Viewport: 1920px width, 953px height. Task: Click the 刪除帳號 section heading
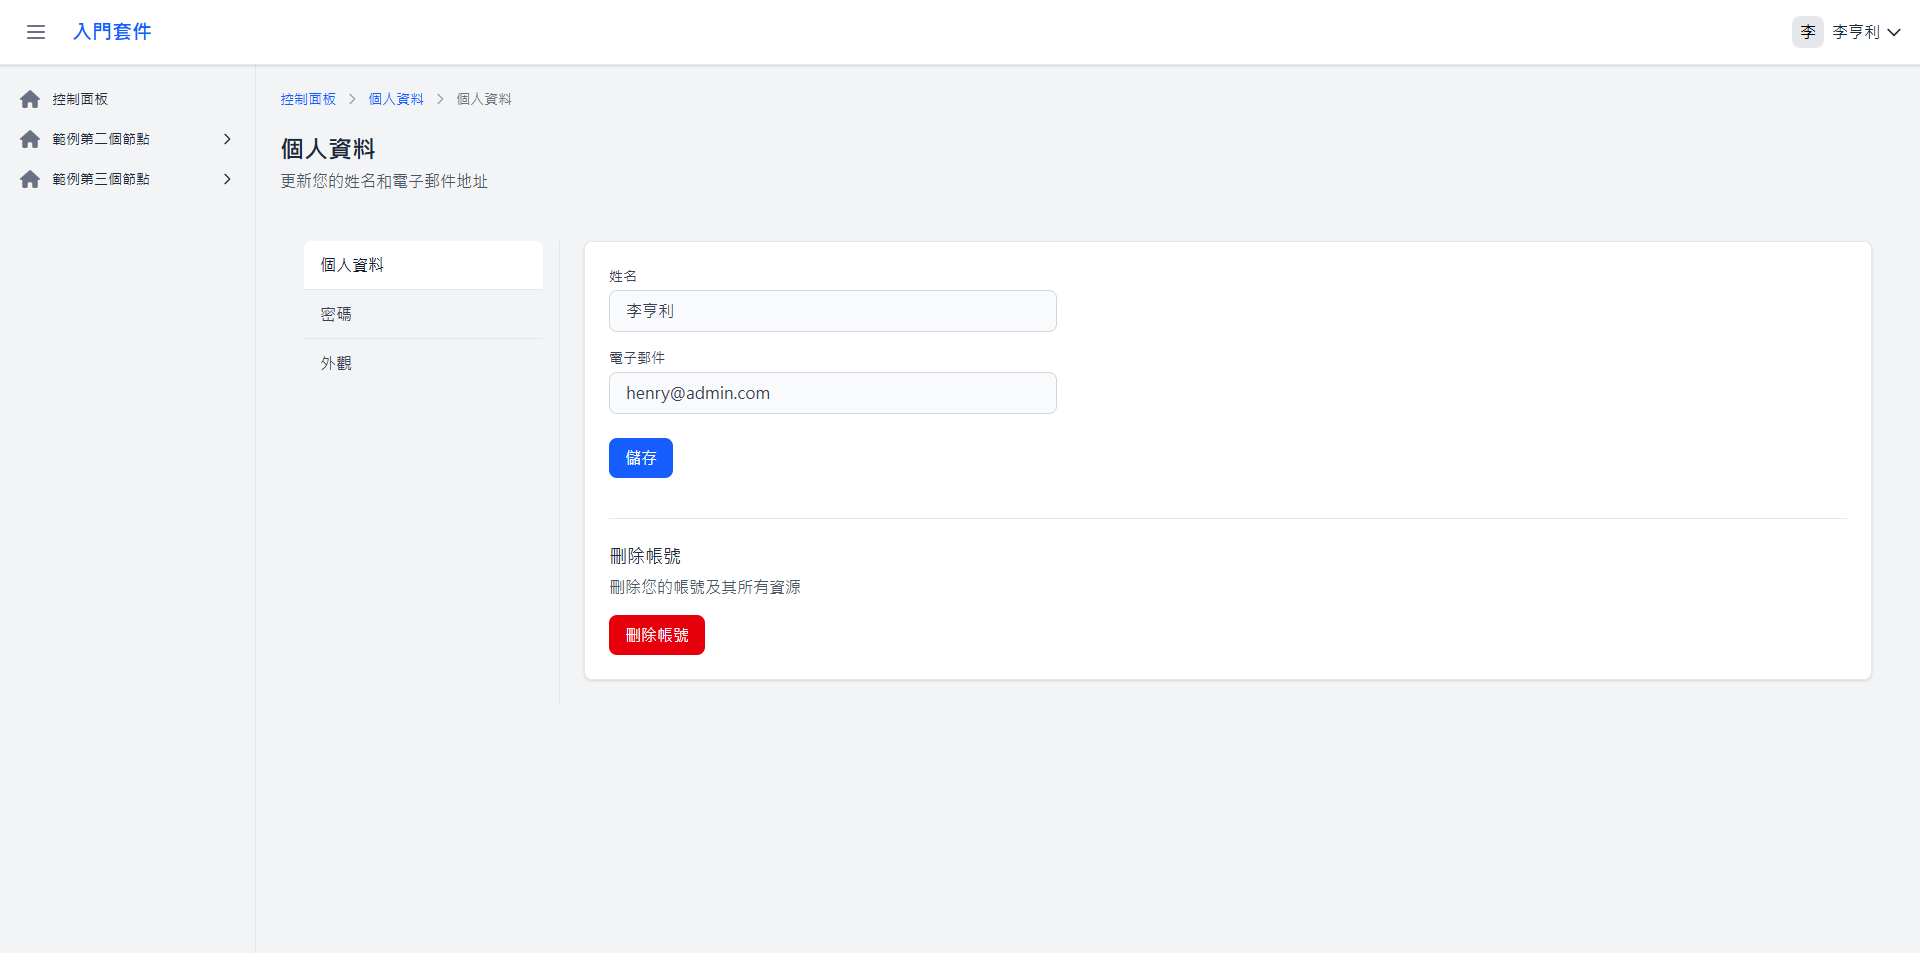click(x=645, y=556)
